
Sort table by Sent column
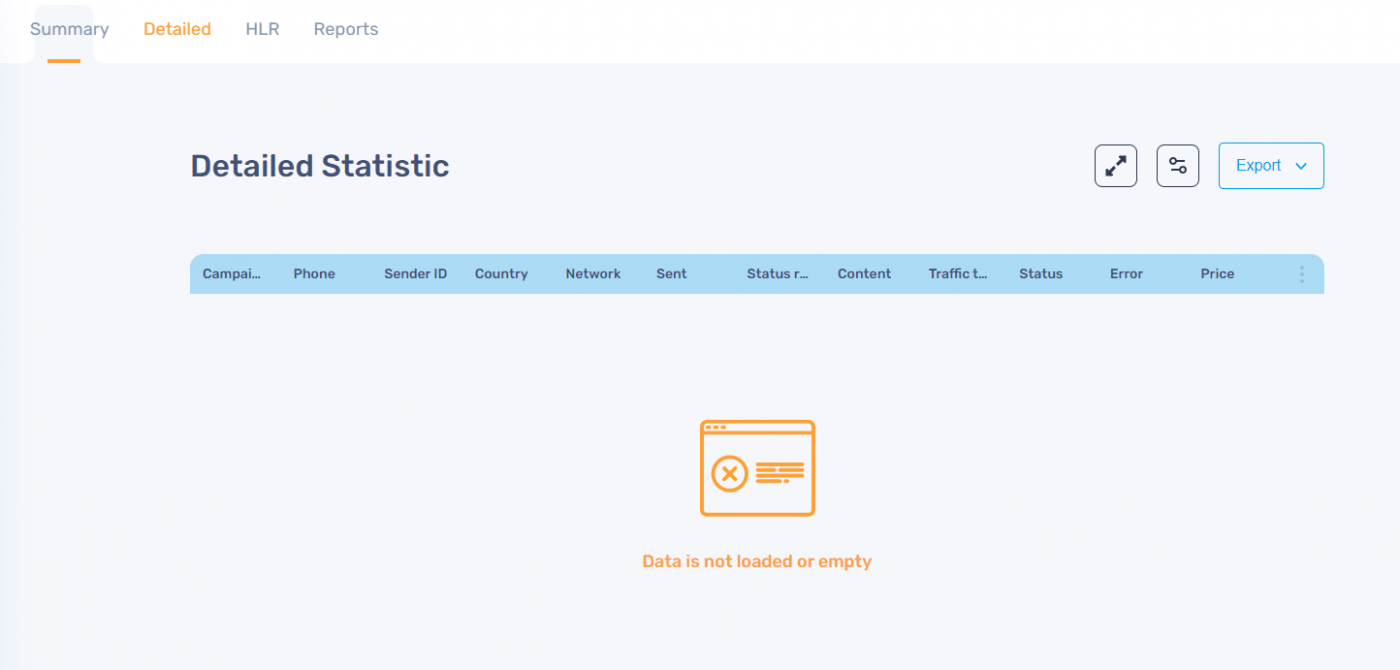[671, 274]
